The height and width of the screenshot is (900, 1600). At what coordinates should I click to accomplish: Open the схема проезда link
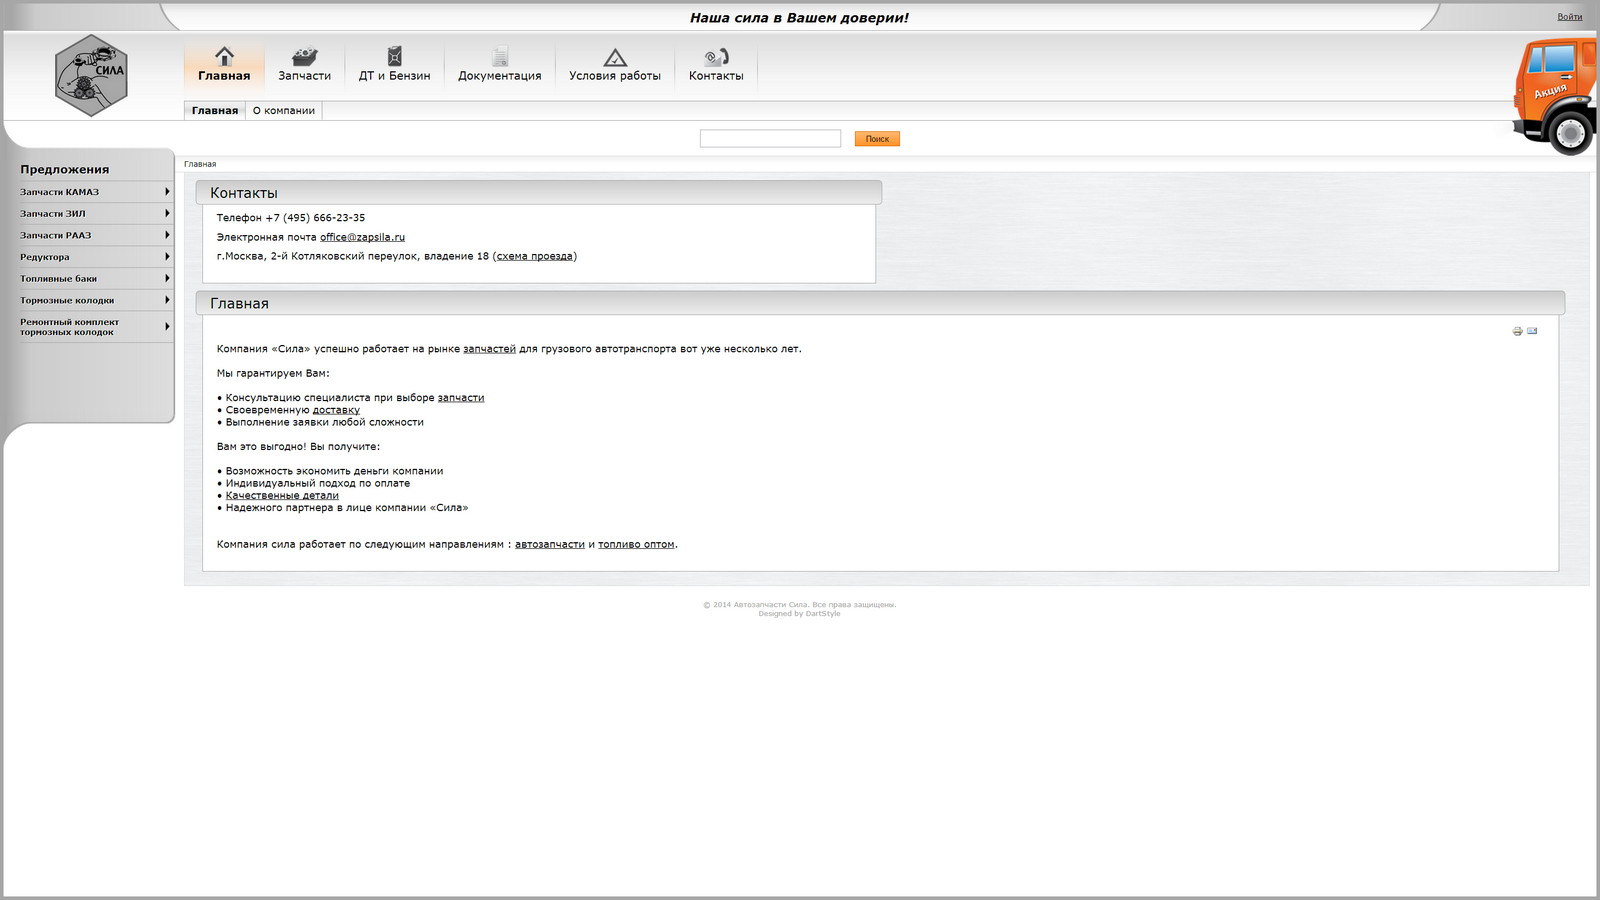coord(535,256)
